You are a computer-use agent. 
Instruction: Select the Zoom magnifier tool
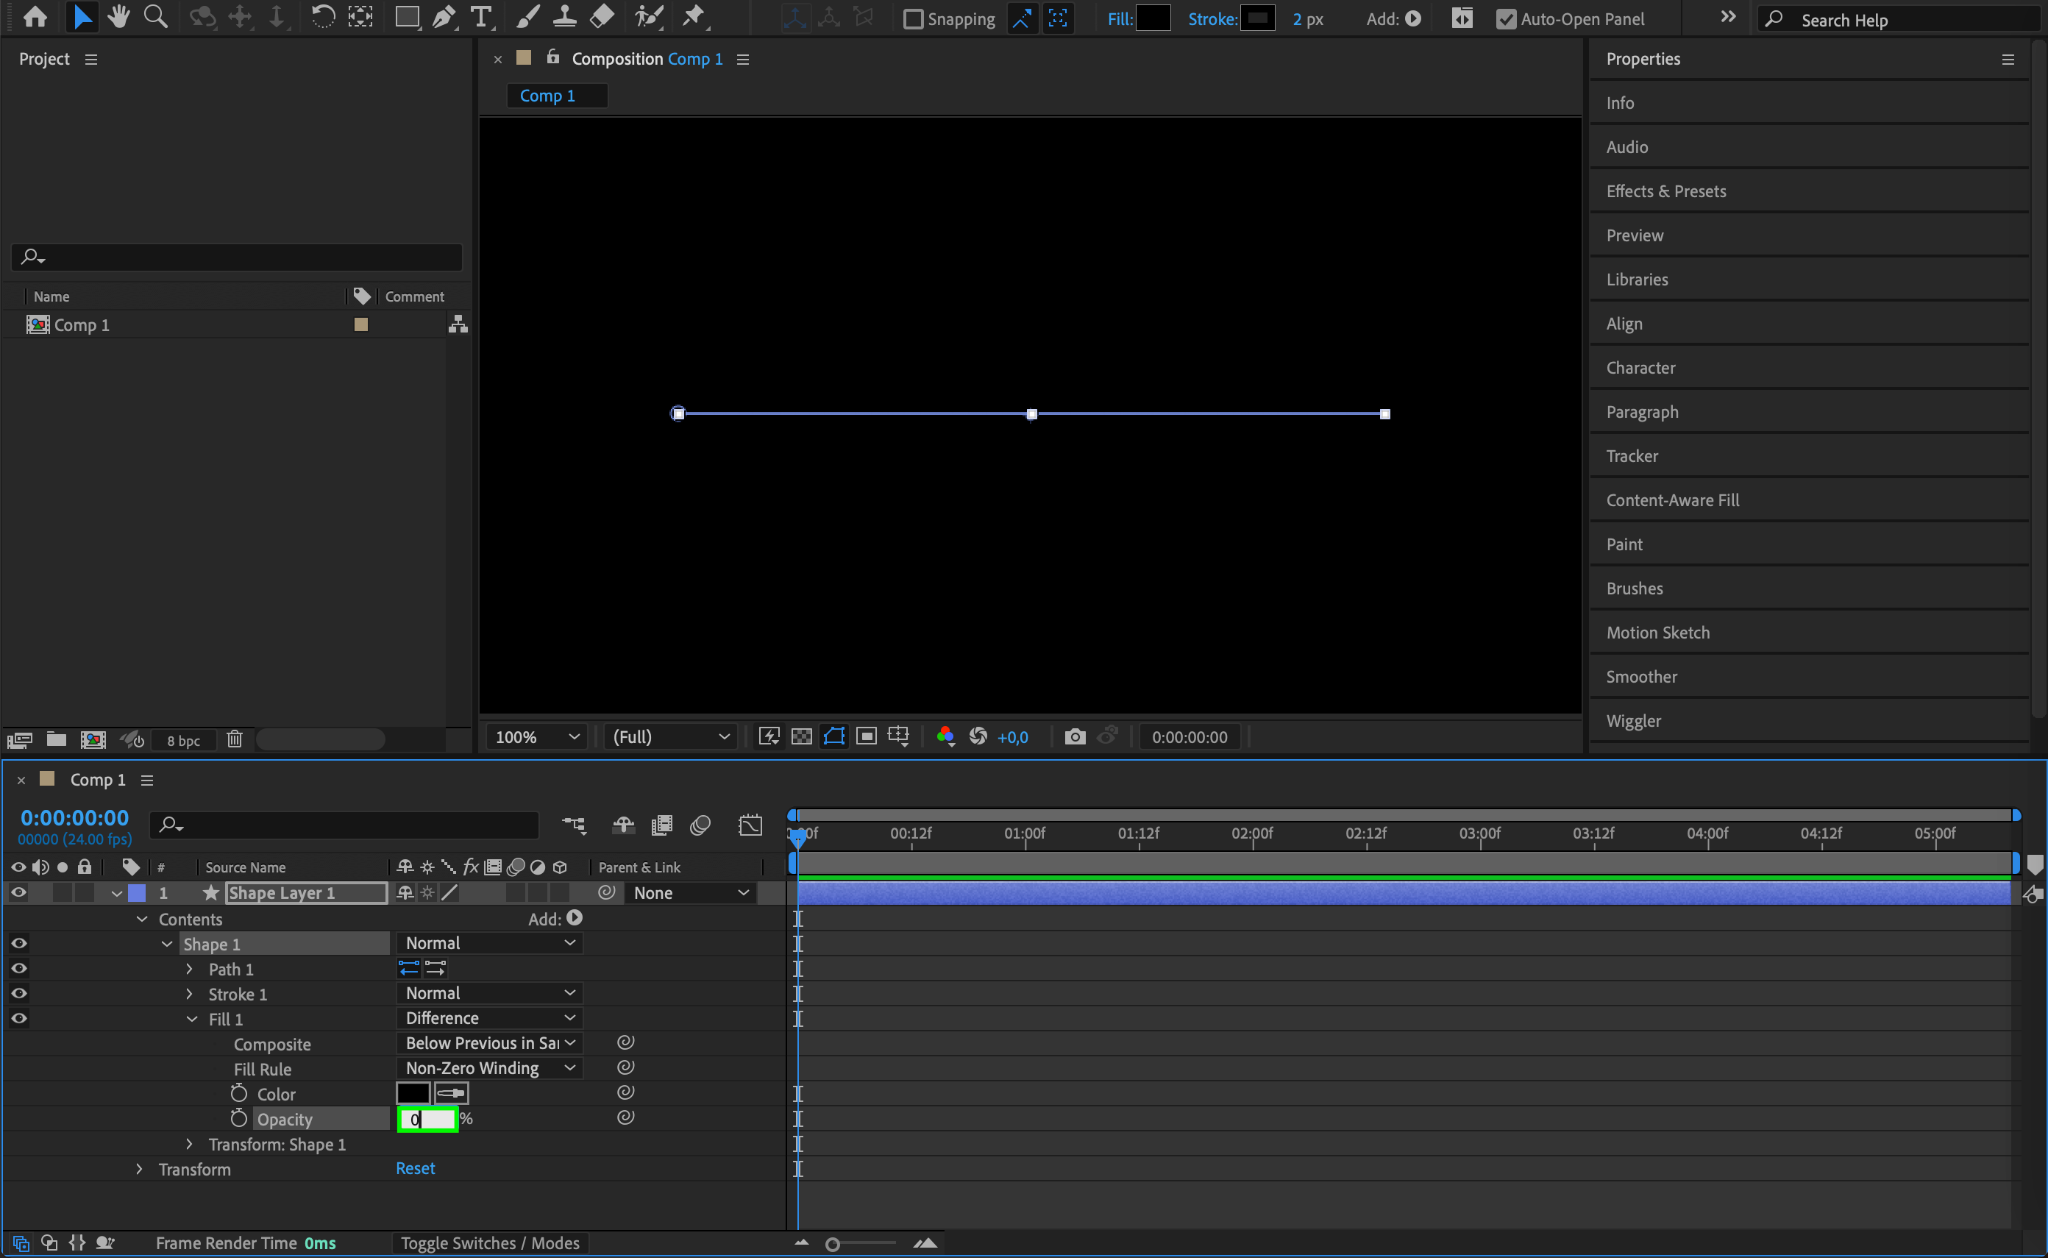pos(155,17)
